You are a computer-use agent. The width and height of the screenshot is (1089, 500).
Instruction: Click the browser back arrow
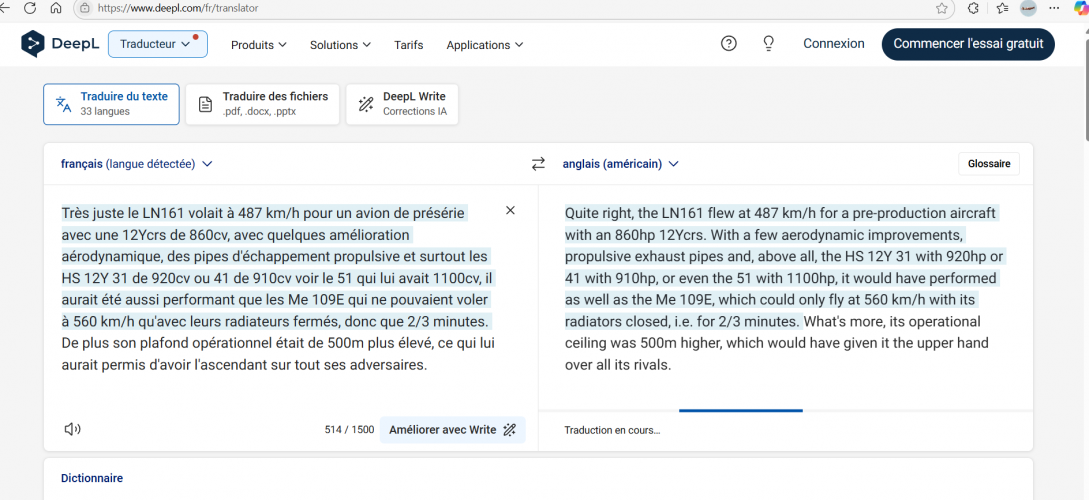pos(6,8)
